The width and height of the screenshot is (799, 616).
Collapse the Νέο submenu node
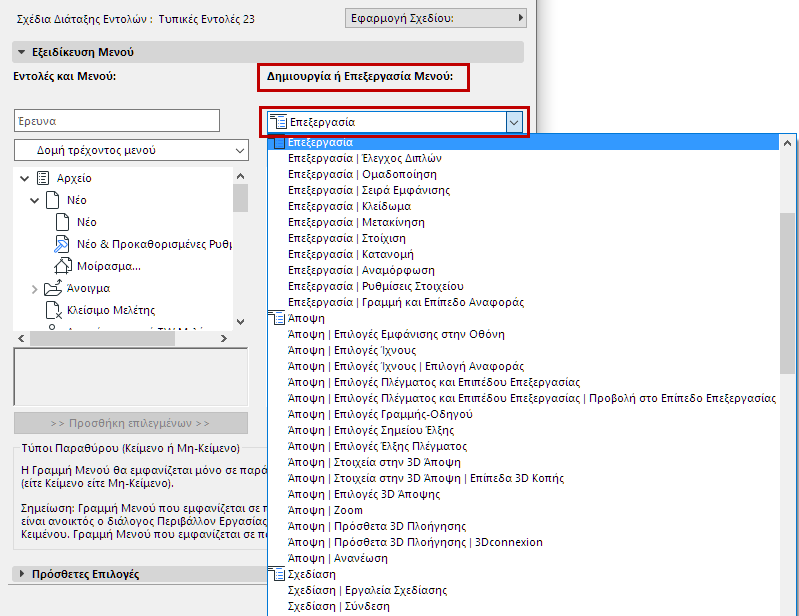point(35,200)
